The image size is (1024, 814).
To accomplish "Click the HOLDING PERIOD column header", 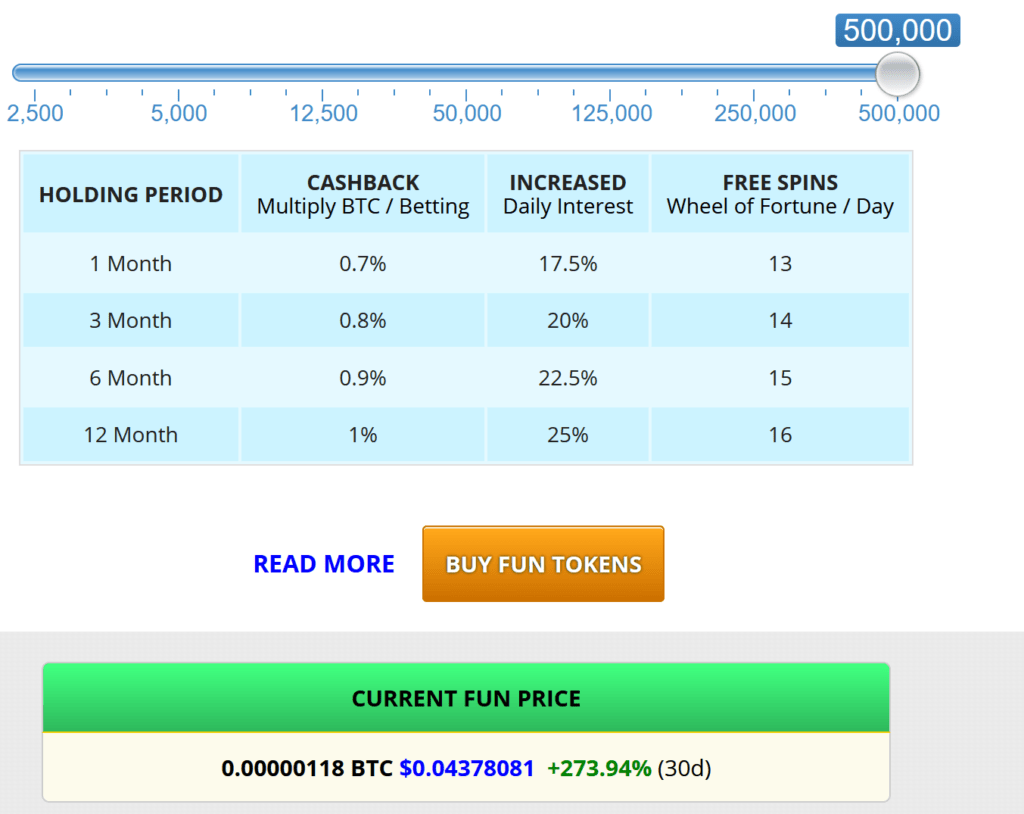I will point(131,194).
